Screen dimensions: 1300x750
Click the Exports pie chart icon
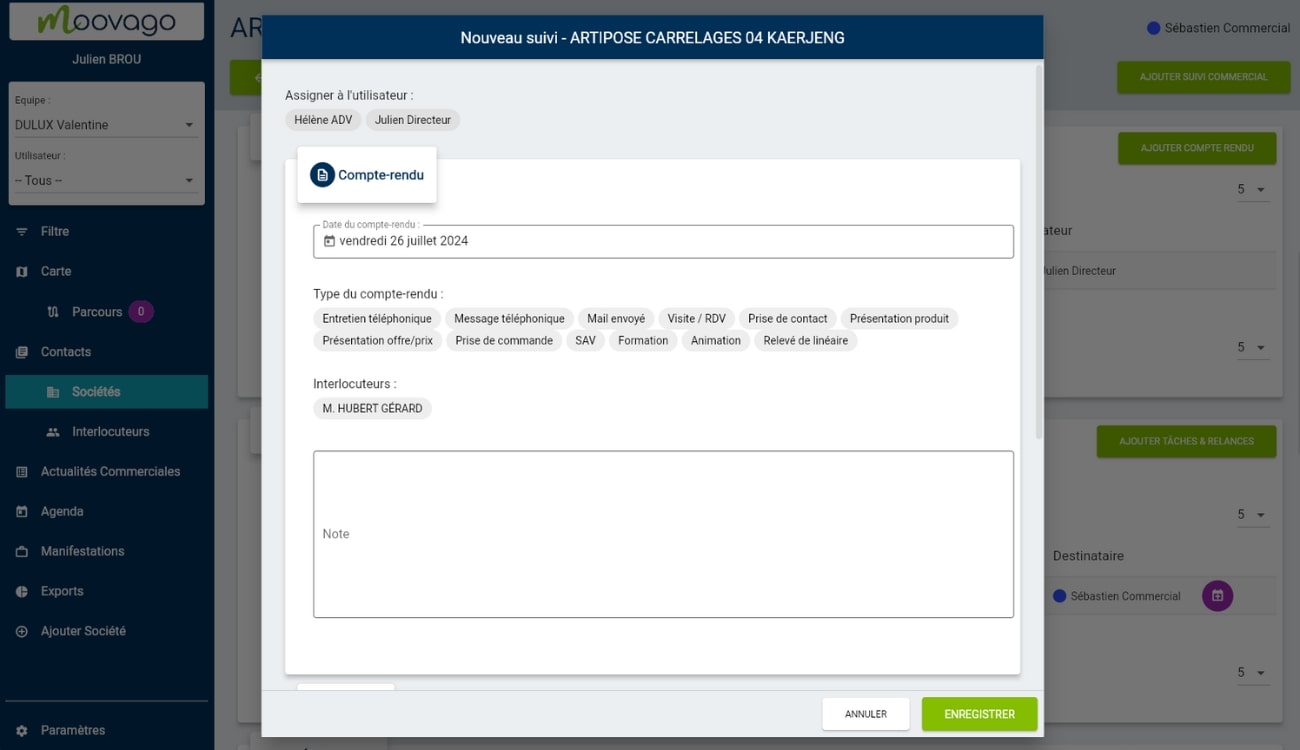(22, 592)
